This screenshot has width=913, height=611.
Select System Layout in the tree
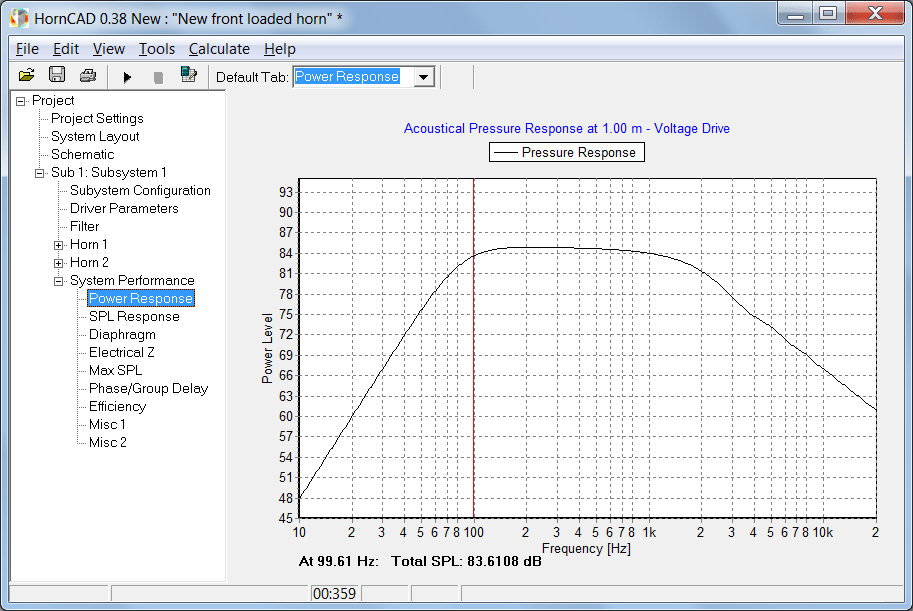coord(95,136)
